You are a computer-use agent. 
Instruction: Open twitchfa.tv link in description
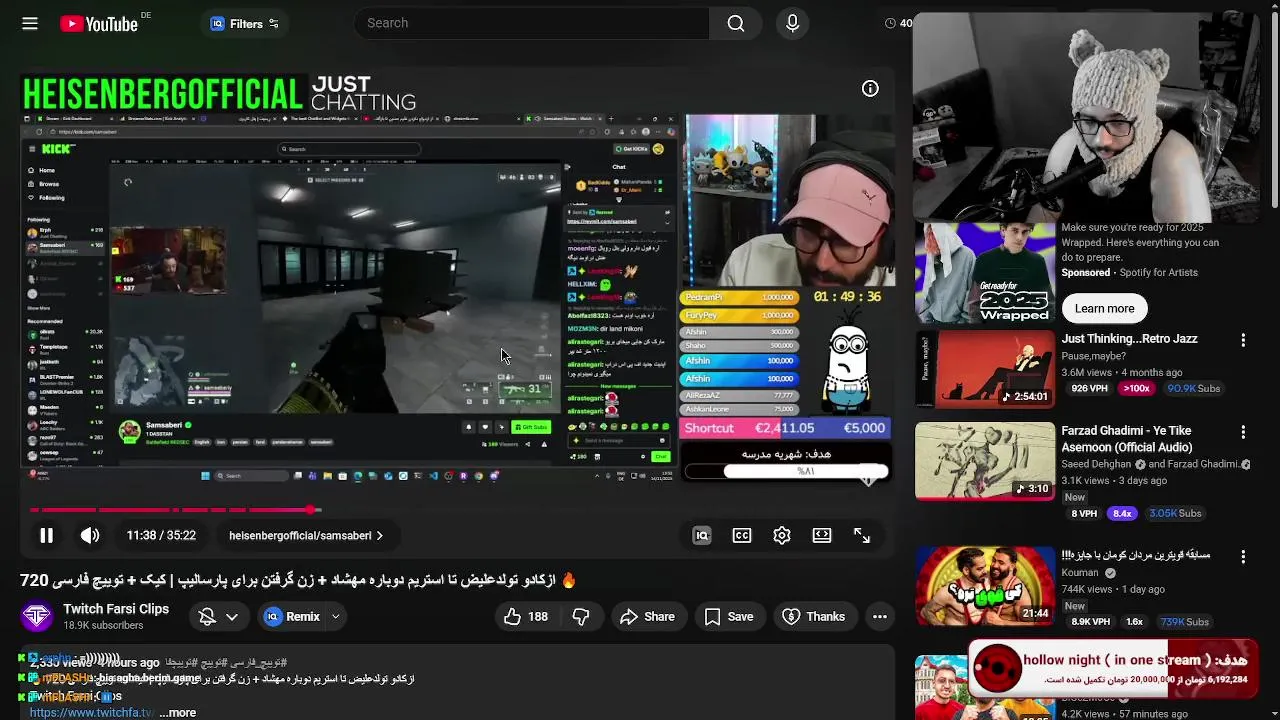coord(92,713)
